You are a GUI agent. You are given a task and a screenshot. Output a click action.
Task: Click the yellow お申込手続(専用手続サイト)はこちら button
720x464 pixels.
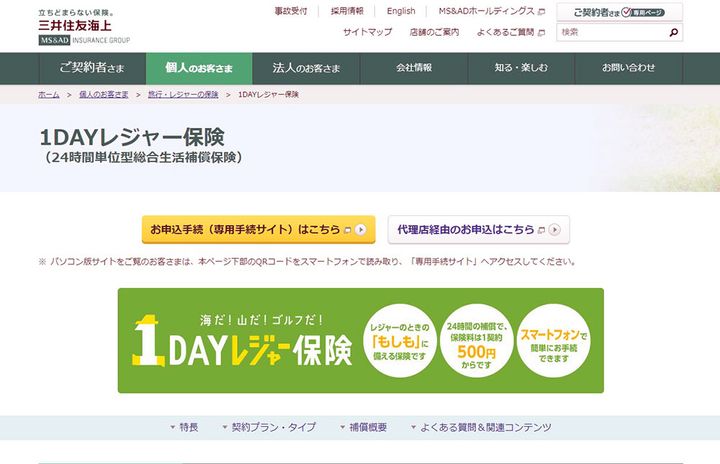coord(259,229)
